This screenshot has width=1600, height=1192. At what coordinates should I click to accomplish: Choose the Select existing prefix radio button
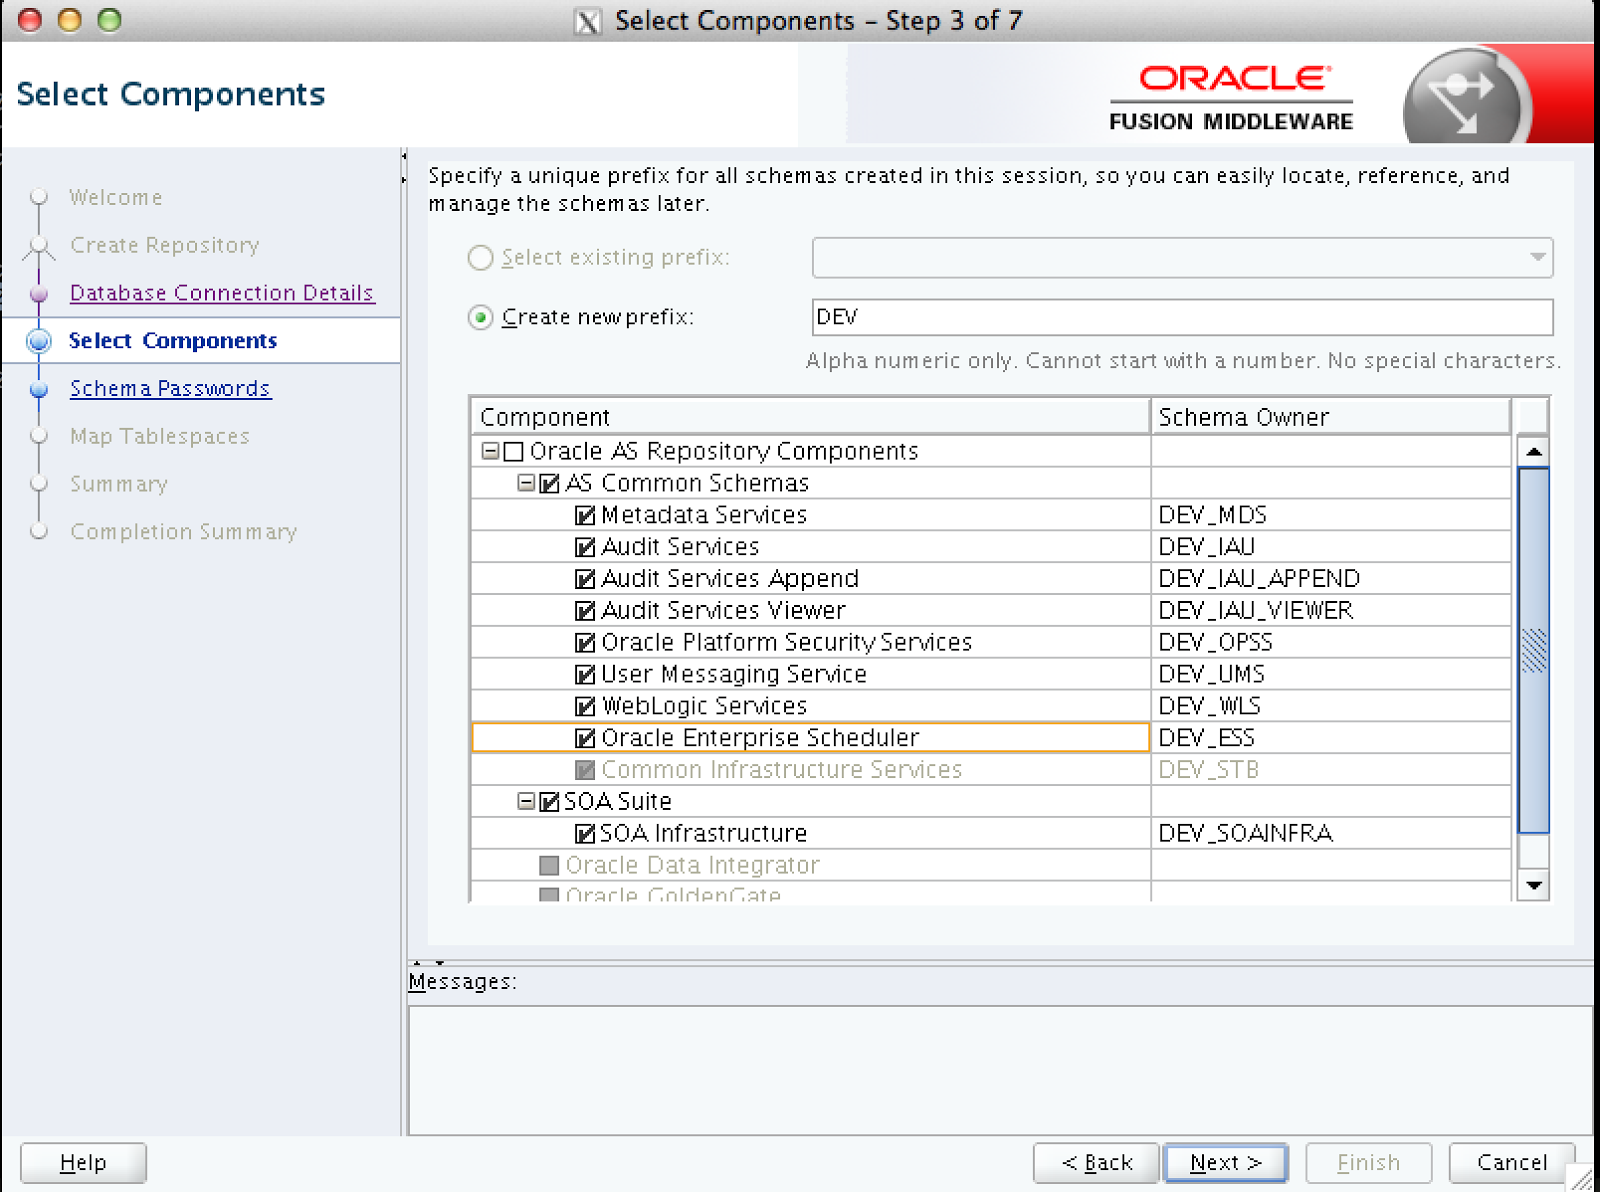click(x=481, y=258)
